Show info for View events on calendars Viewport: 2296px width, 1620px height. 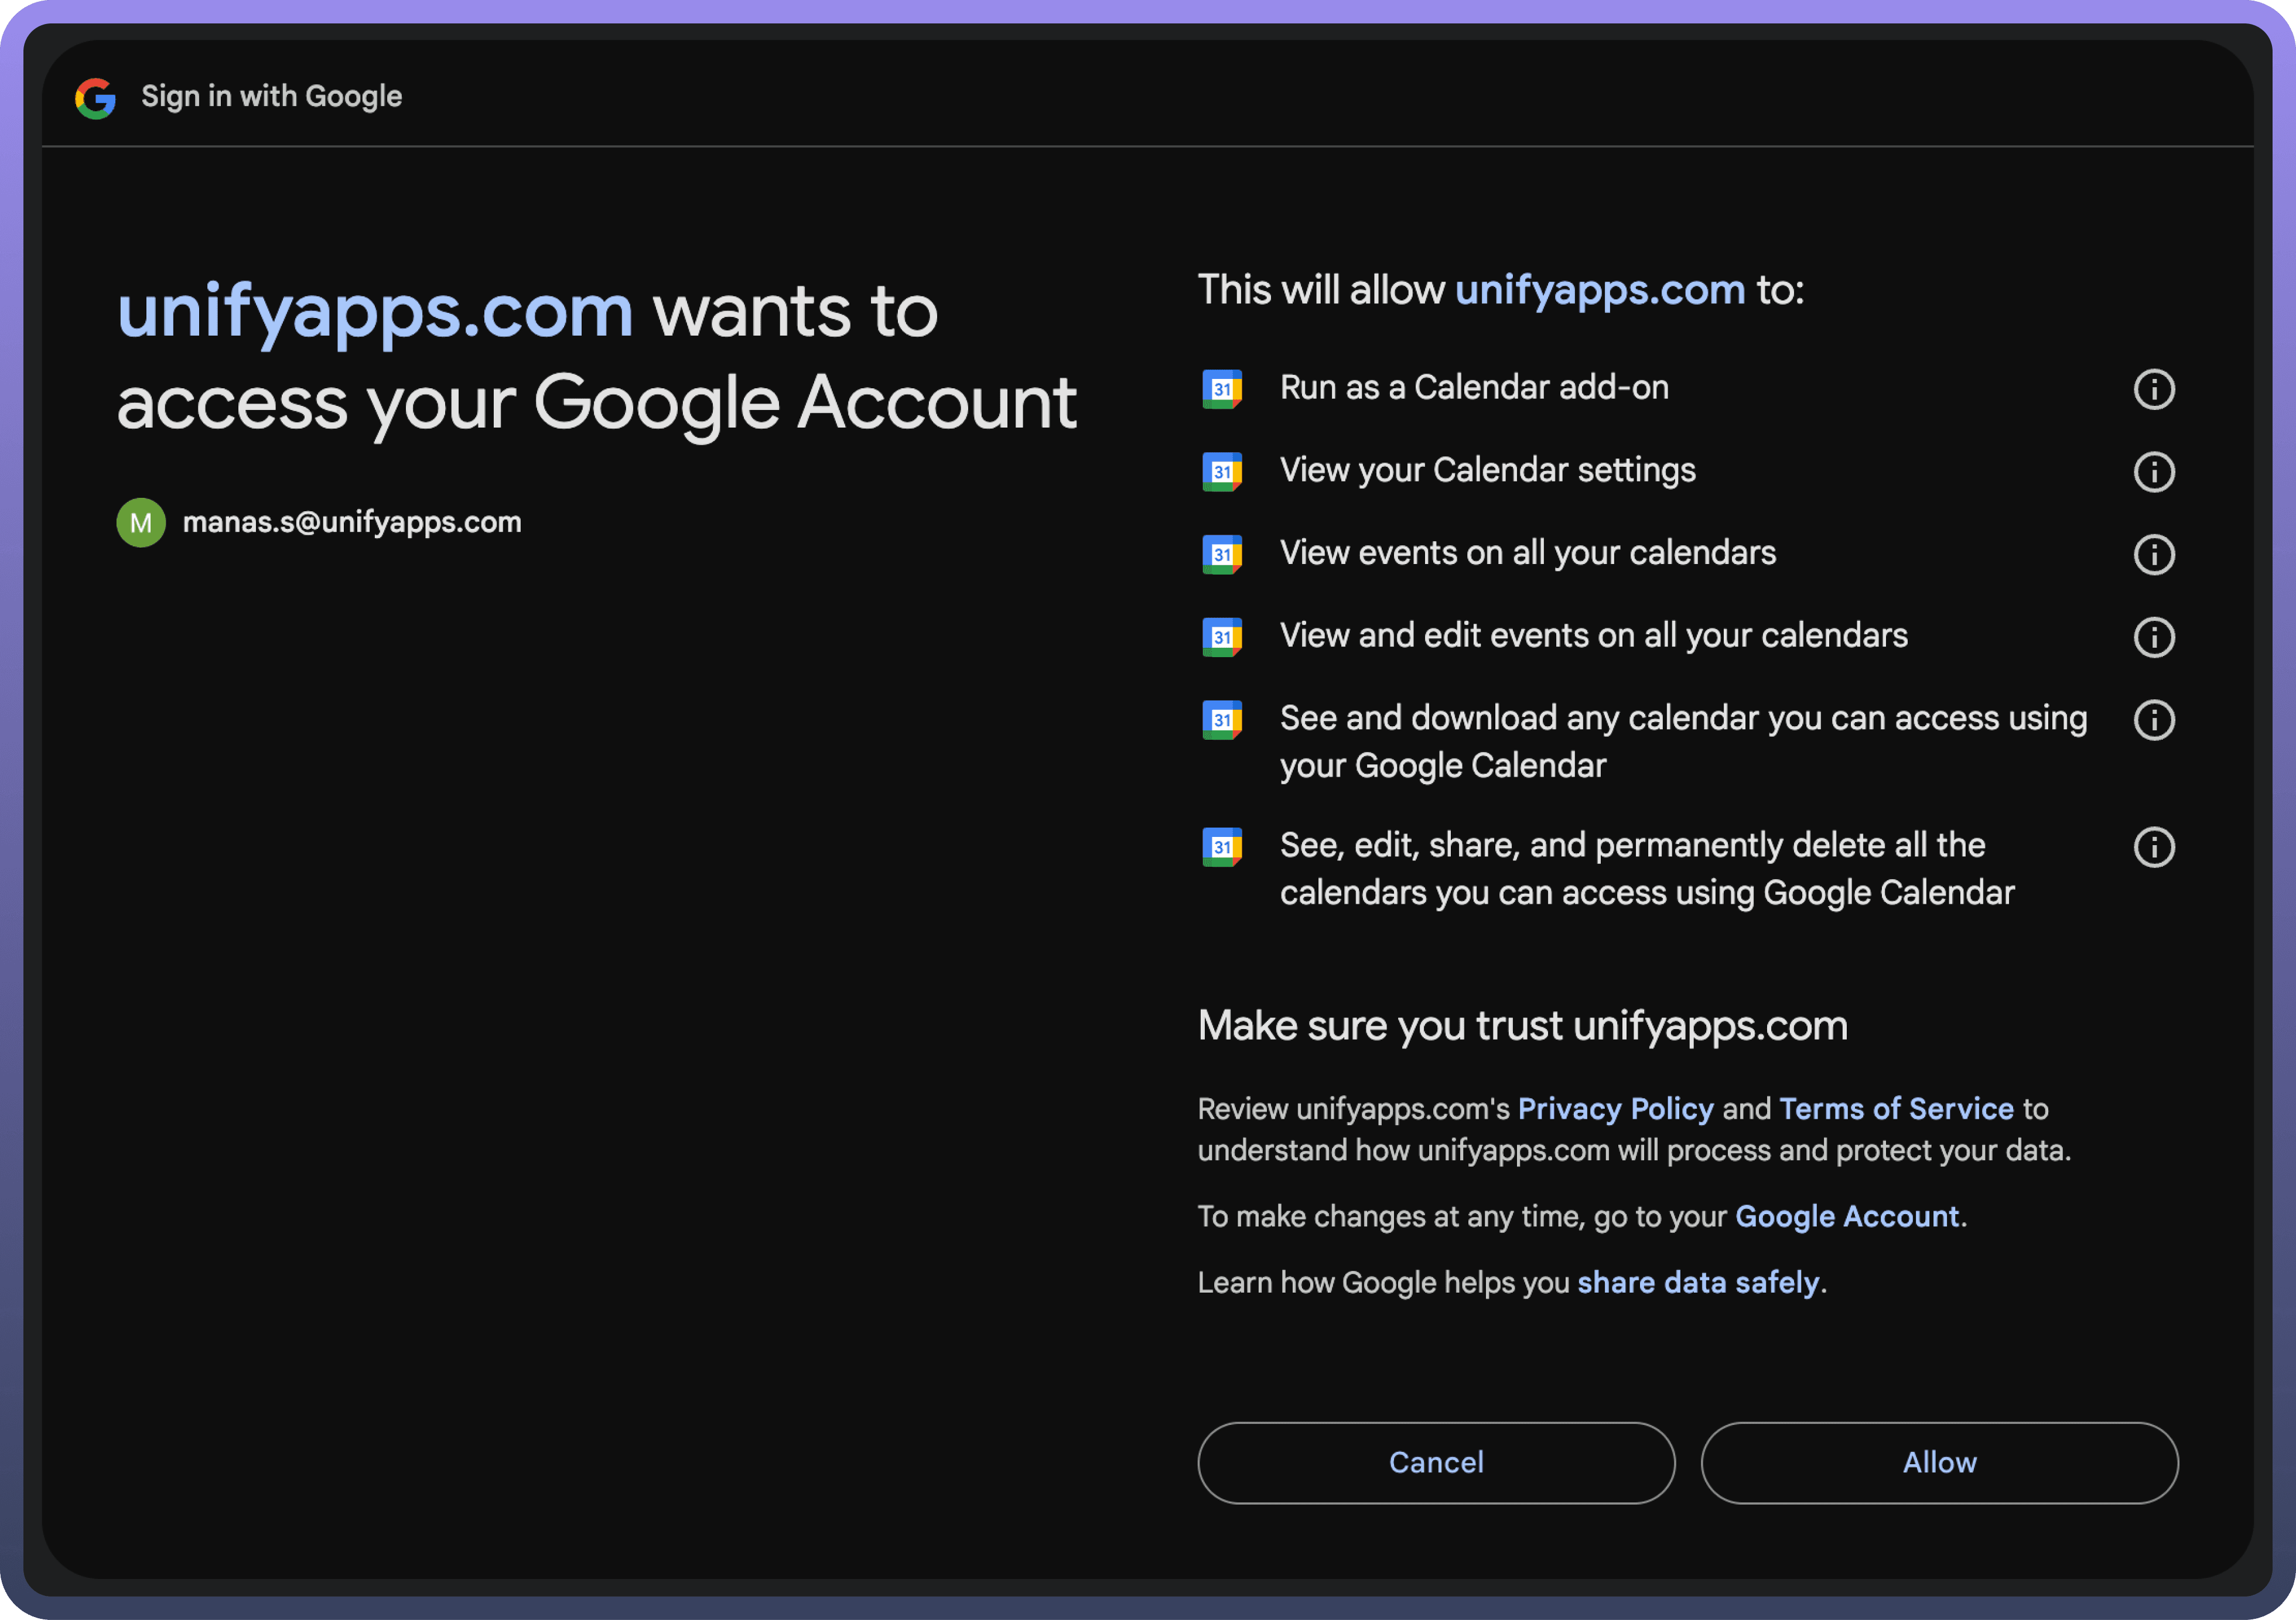tap(2154, 554)
